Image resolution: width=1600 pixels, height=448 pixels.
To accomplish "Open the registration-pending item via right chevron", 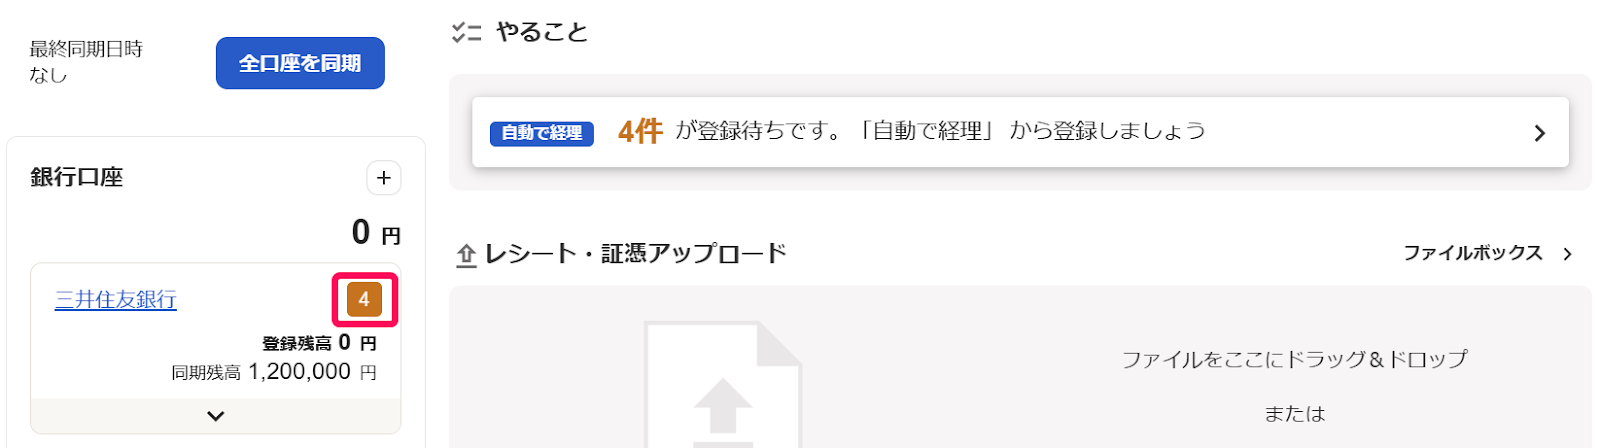I will pyautogui.click(x=1540, y=133).
